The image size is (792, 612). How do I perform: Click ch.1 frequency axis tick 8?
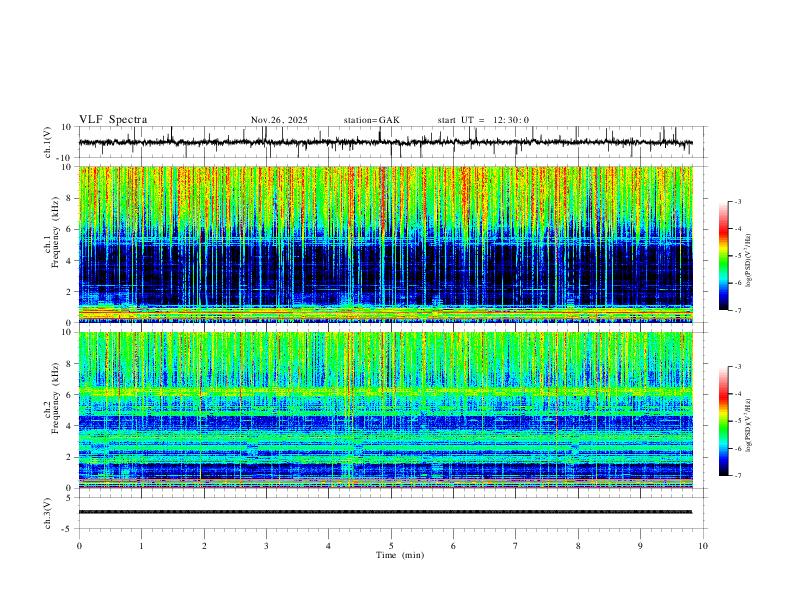[70, 198]
